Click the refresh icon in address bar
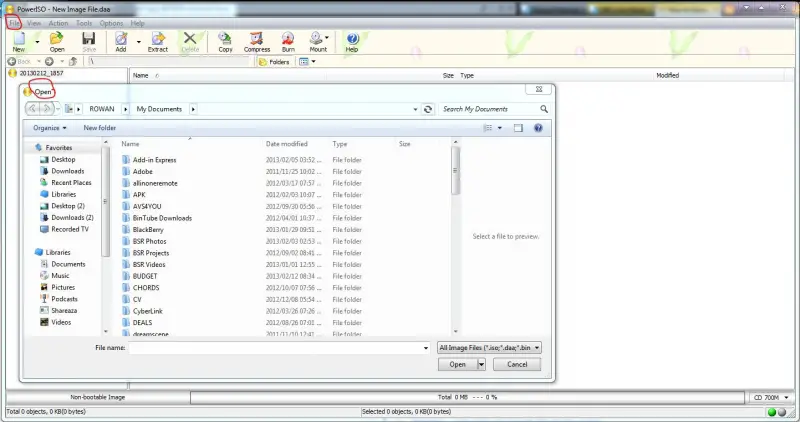This screenshot has width=800, height=422. point(428,109)
